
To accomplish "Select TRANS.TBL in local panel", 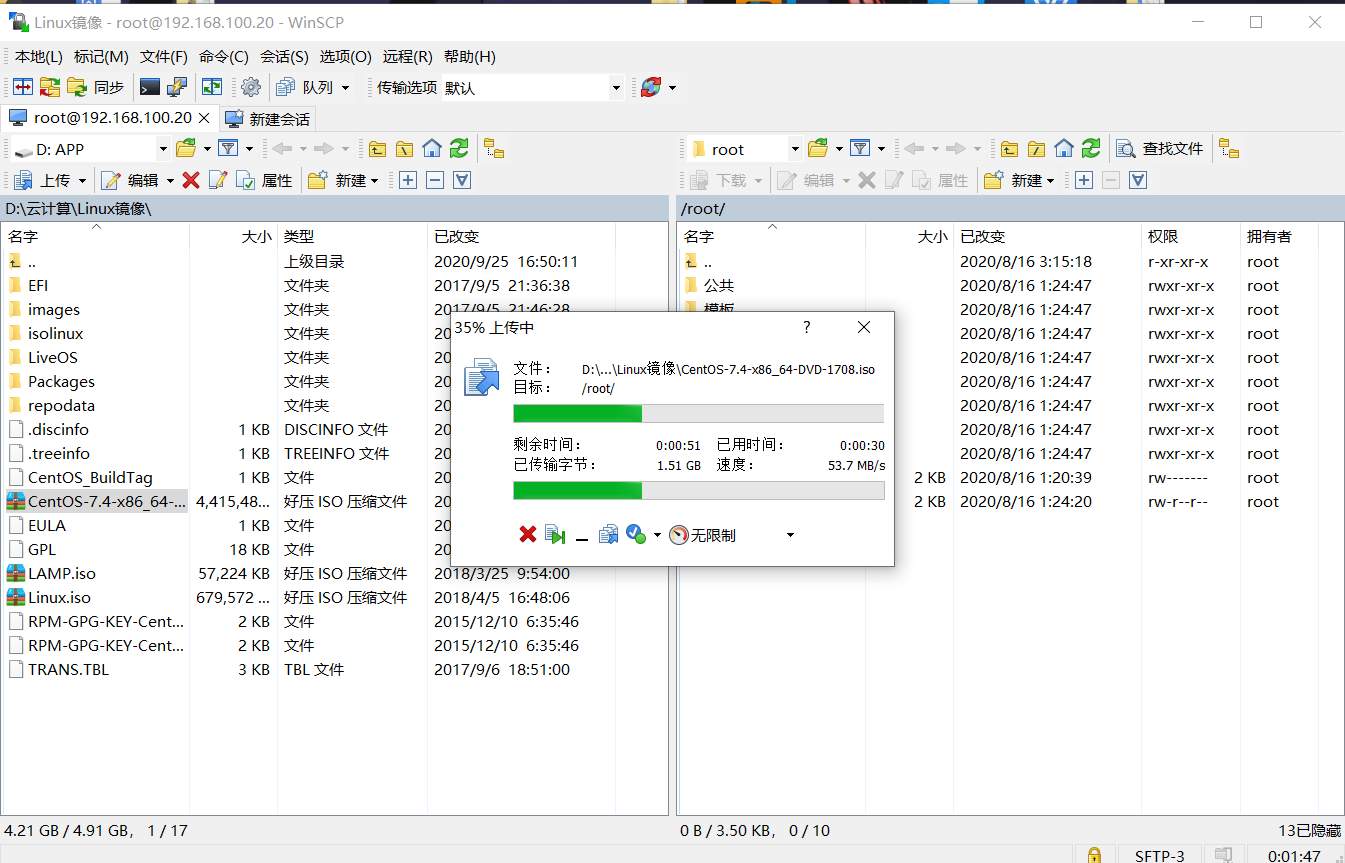I will click(68, 670).
